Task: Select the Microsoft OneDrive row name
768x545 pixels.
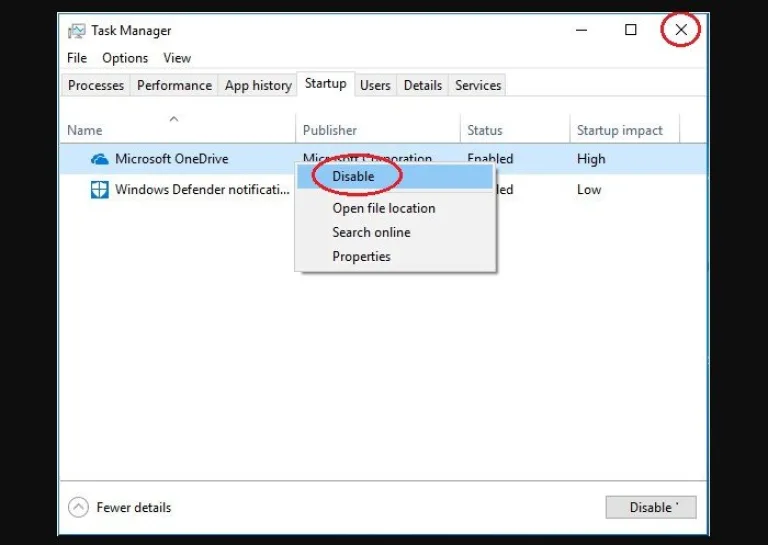Action: [x=172, y=159]
